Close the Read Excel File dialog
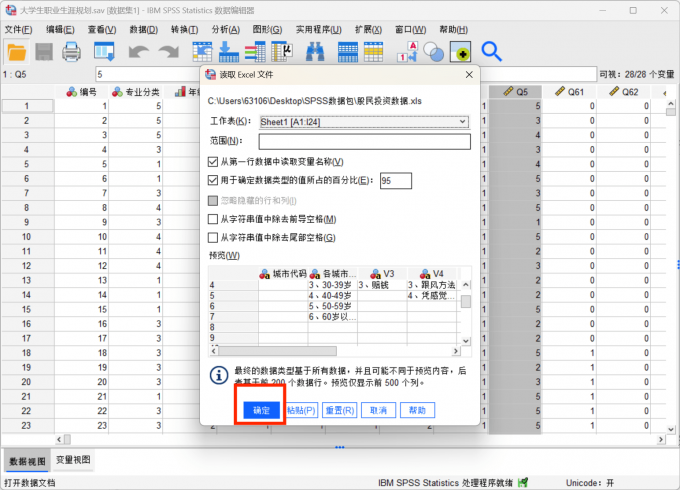Image resolution: width=680 pixels, height=490 pixels. click(469, 75)
